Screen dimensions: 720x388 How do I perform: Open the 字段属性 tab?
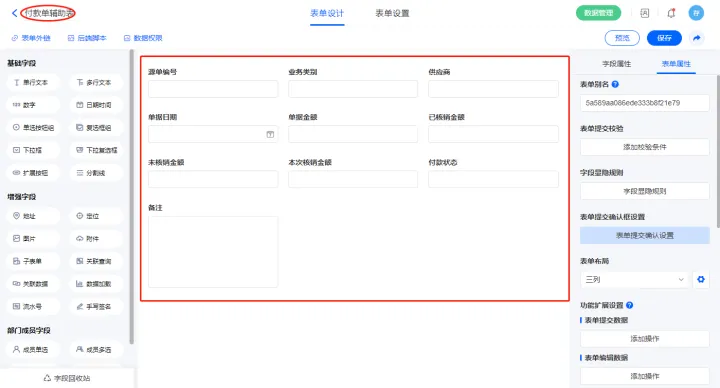point(616,64)
